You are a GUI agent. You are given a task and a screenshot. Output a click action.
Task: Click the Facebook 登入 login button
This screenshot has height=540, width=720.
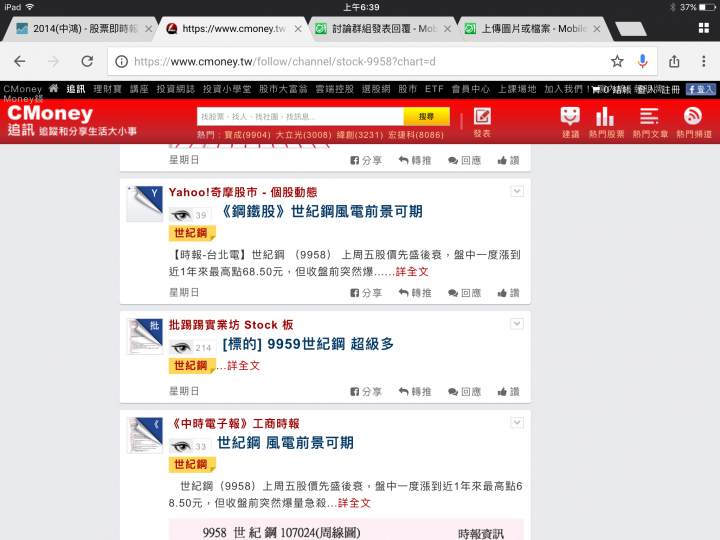coord(700,89)
